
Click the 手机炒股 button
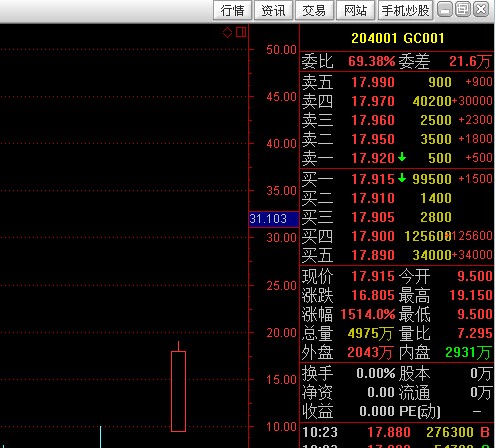405,10
